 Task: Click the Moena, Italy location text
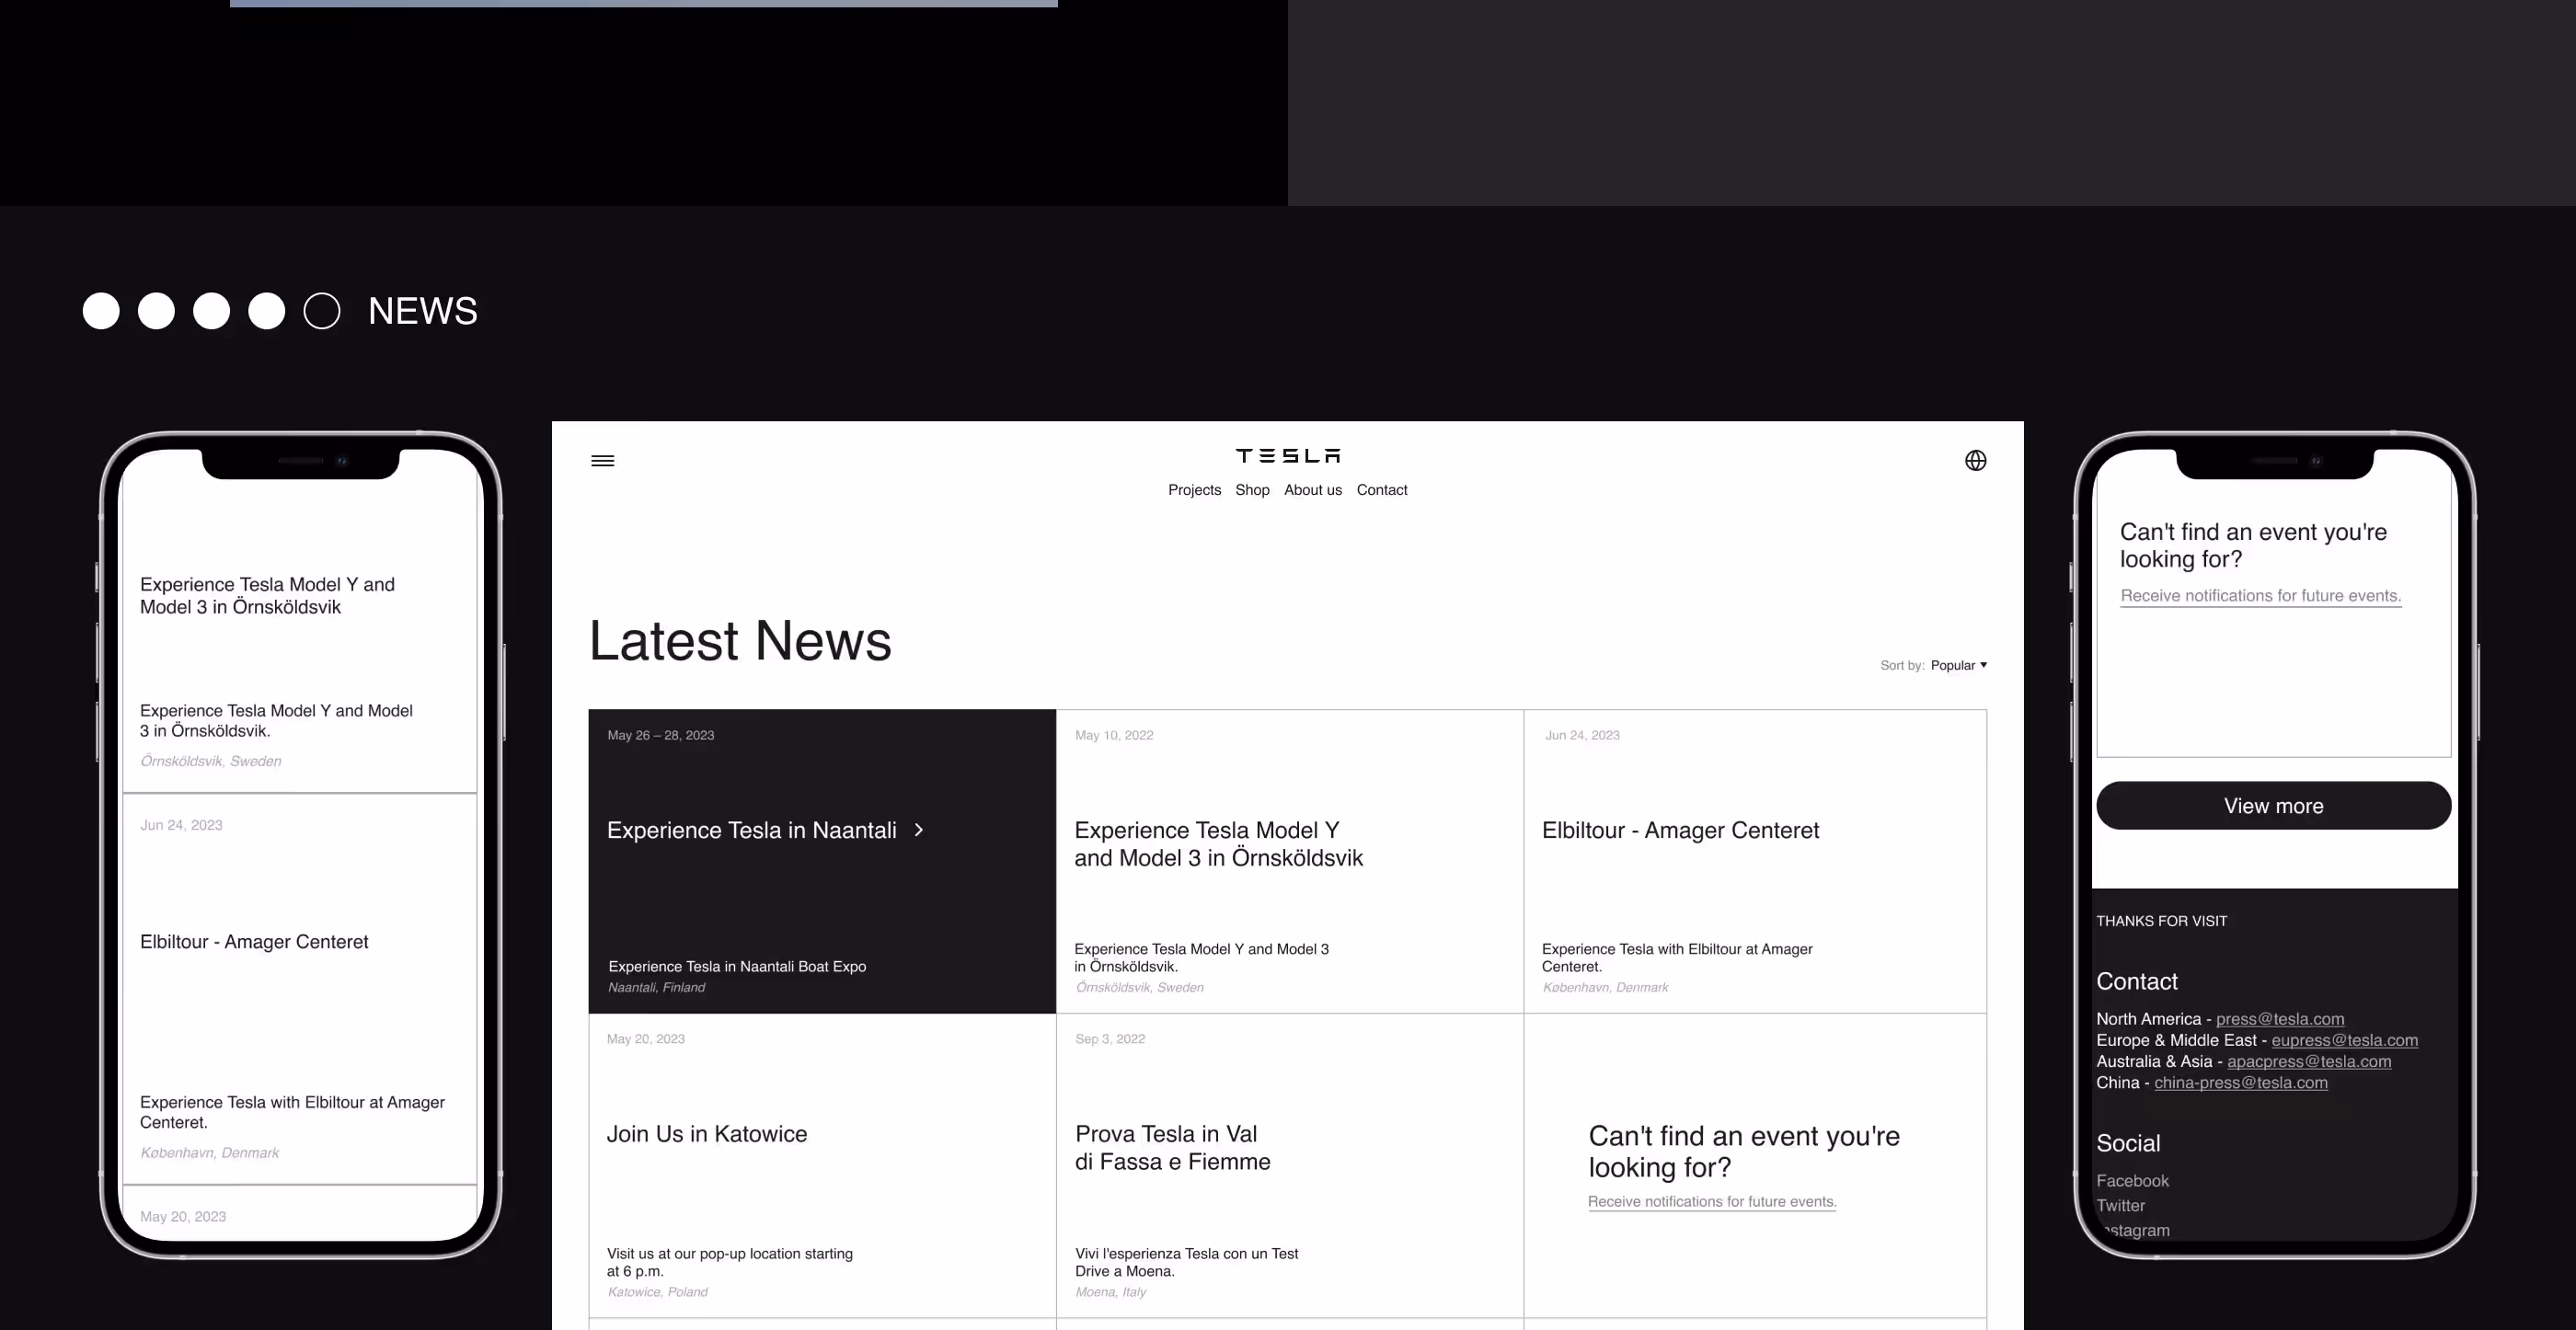tap(1111, 1292)
